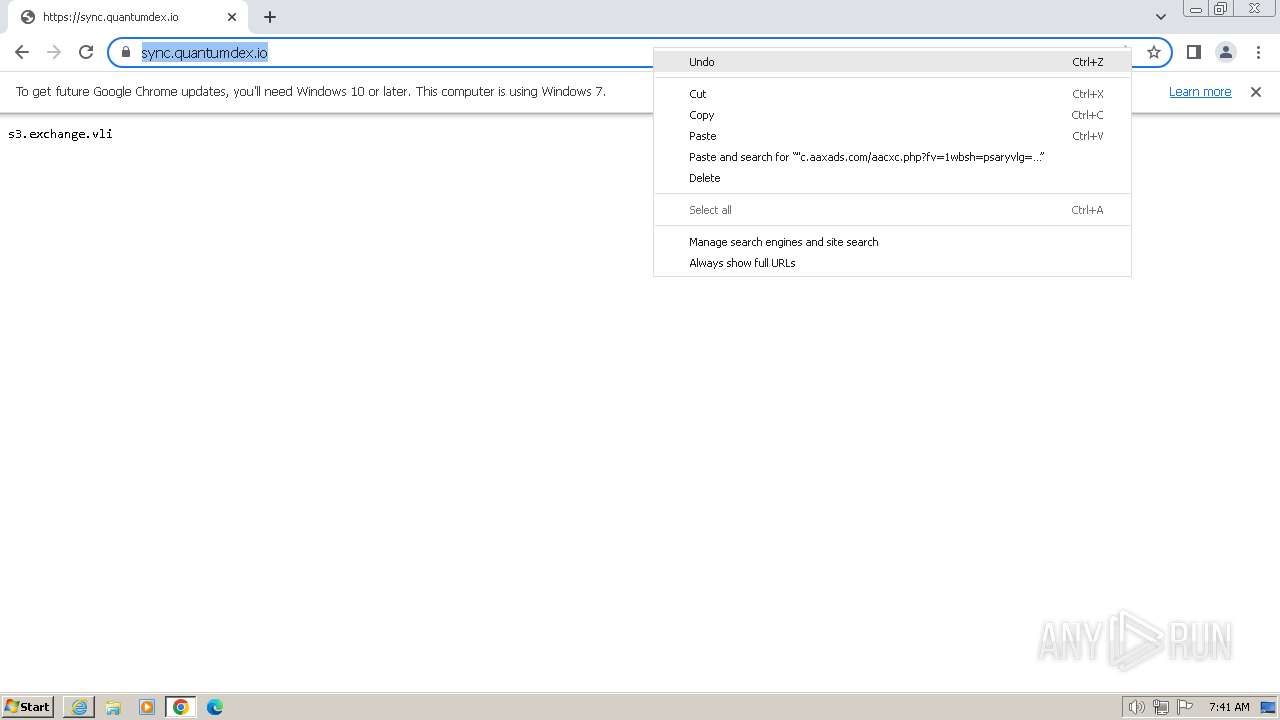The height and width of the screenshot is (720, 1280).
Task: Bookmark this page with the star icon
Action: [1153, 52]
